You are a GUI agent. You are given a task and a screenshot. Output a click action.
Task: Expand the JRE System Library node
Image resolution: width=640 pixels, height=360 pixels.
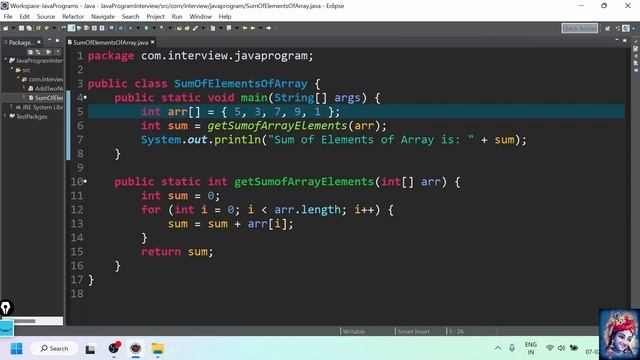11,107
